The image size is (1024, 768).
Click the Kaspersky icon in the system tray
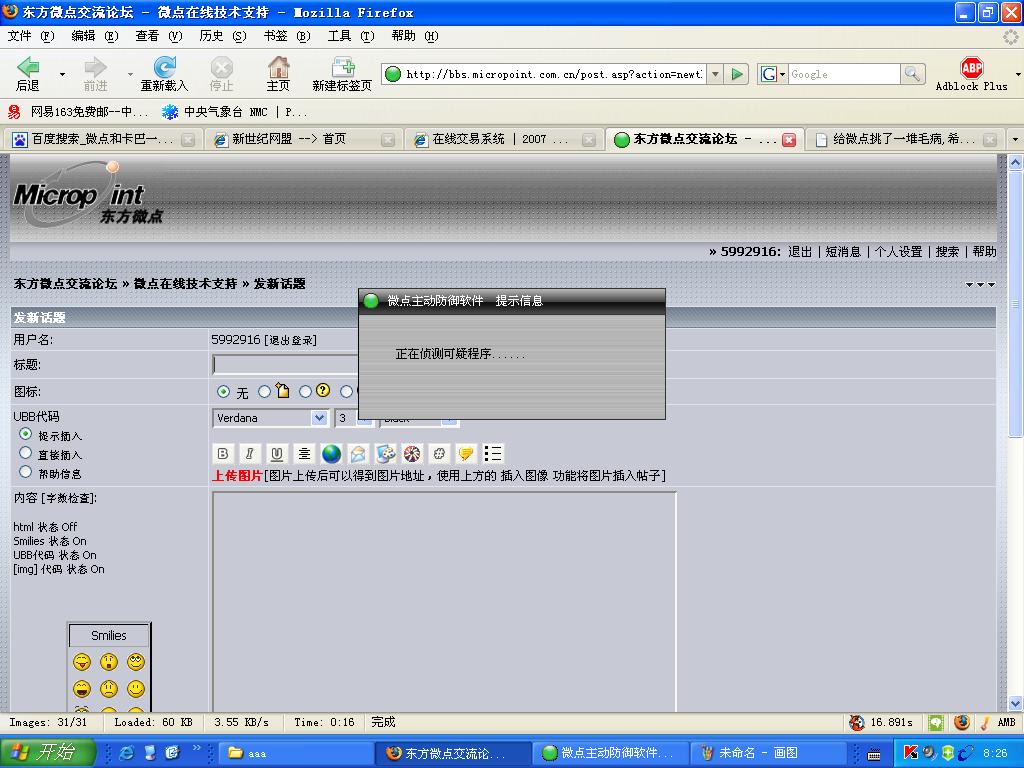[x=910, y=752]
